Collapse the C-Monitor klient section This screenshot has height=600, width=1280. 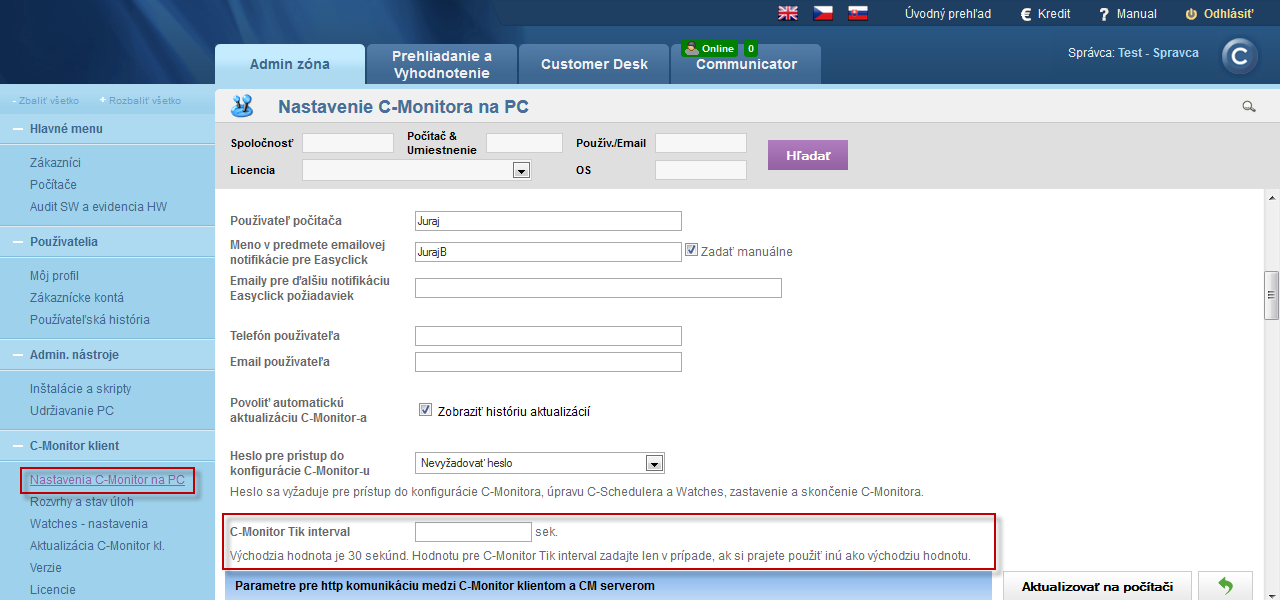[19, 446]
